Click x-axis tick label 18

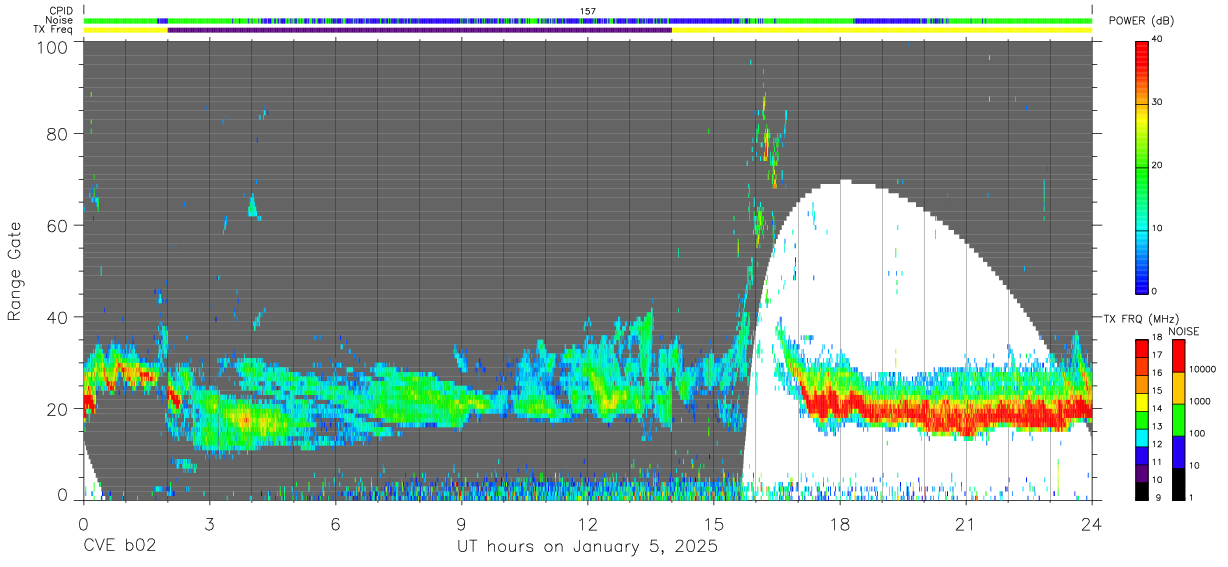[839, 523]
